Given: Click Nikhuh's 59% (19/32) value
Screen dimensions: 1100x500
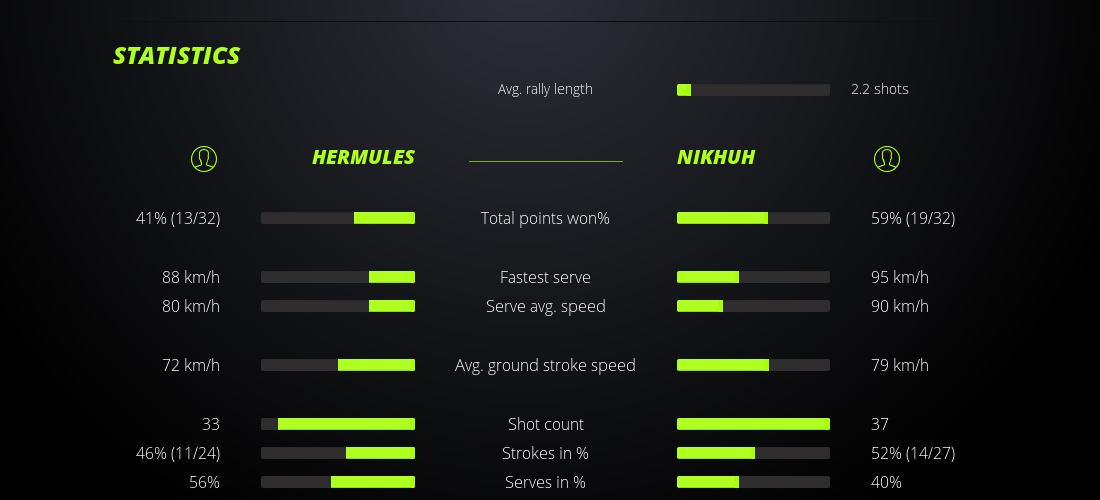Looking at the screenshot, I should [x=913, y=218].
